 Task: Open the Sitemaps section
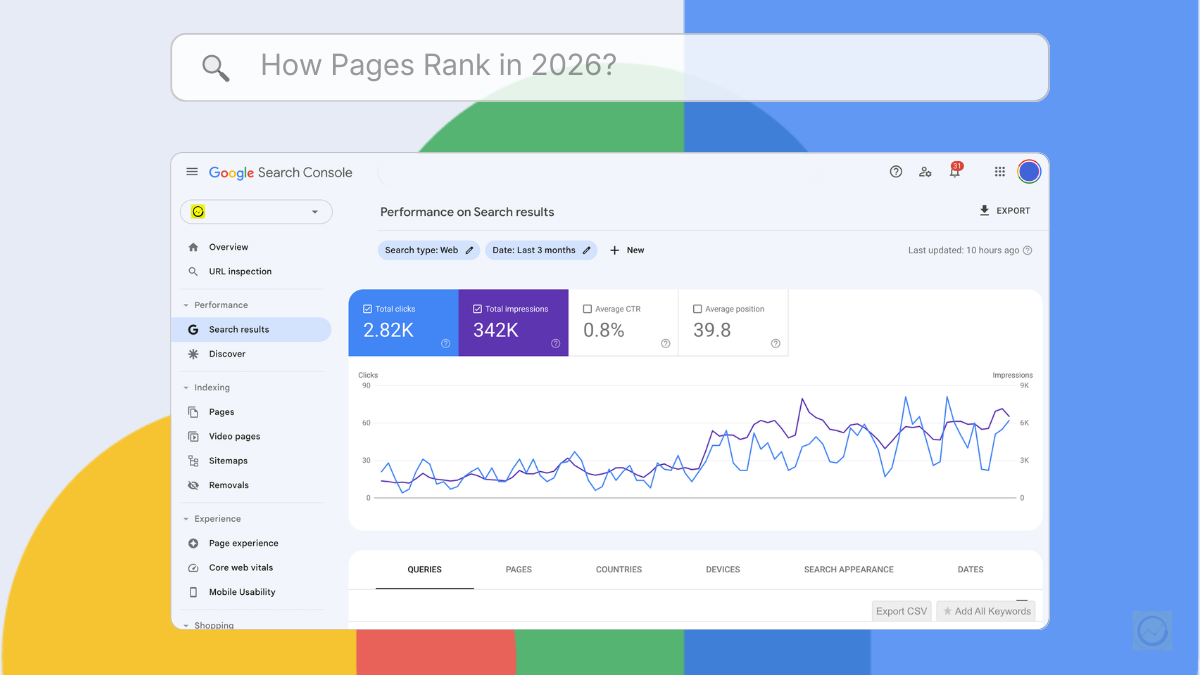[x=227, y=460]
